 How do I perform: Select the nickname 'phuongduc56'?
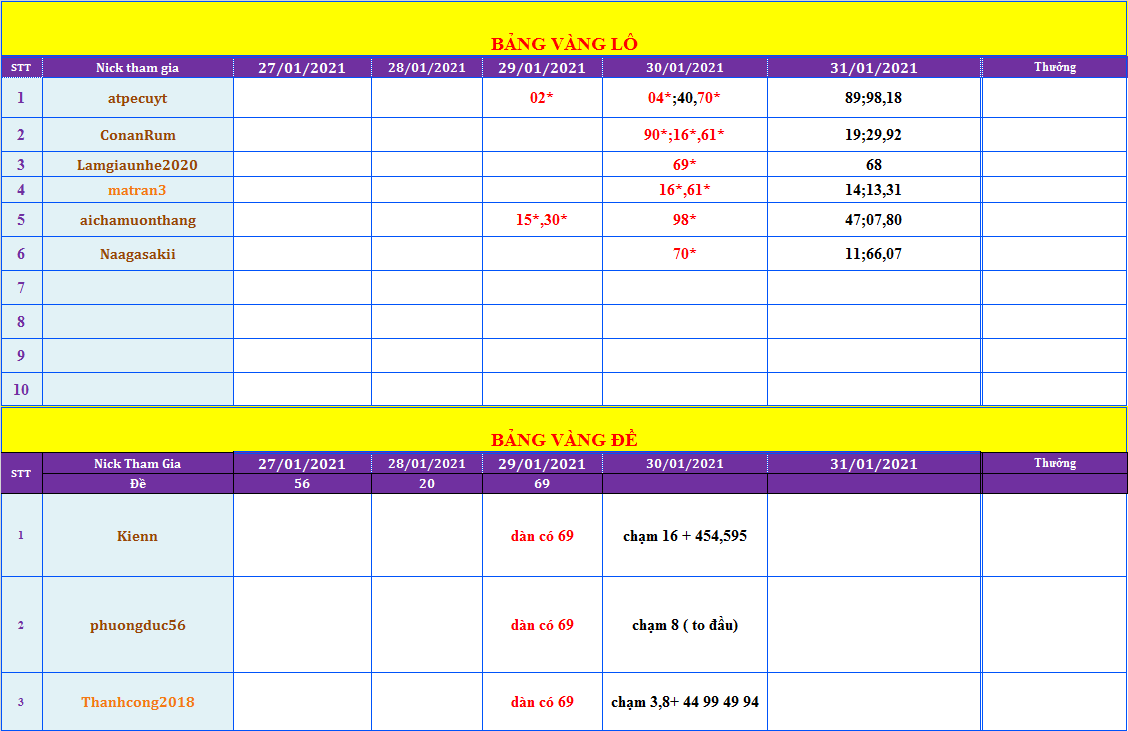[137, 625]
